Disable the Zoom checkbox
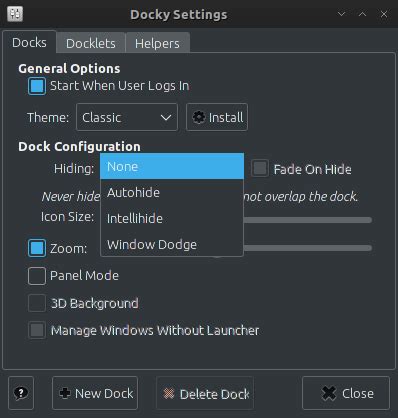Screen dimensions: 398x418 point(37,248)
